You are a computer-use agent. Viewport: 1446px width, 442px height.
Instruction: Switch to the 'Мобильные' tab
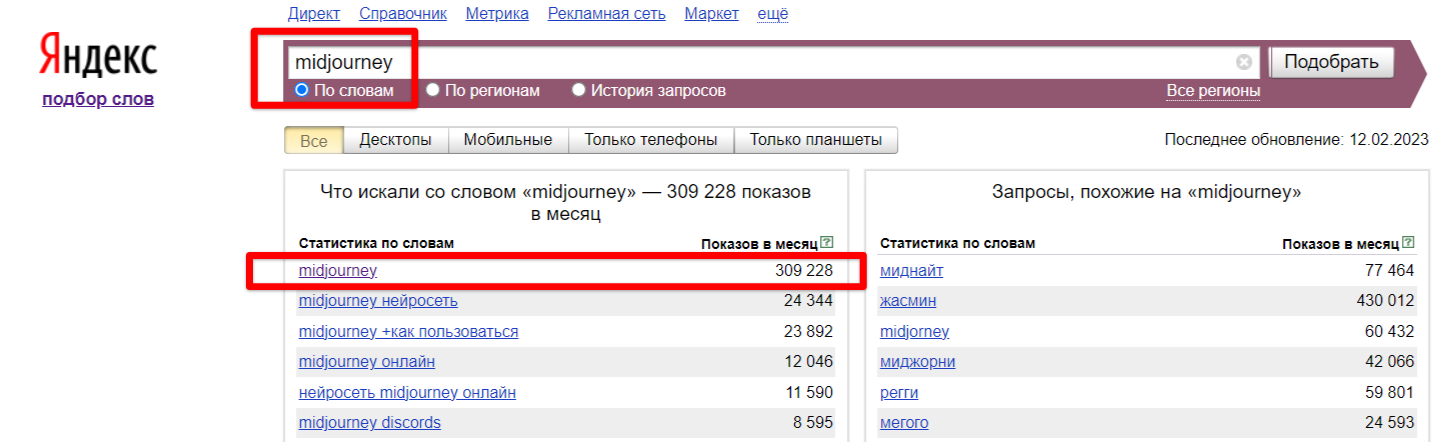pos(508,140)
